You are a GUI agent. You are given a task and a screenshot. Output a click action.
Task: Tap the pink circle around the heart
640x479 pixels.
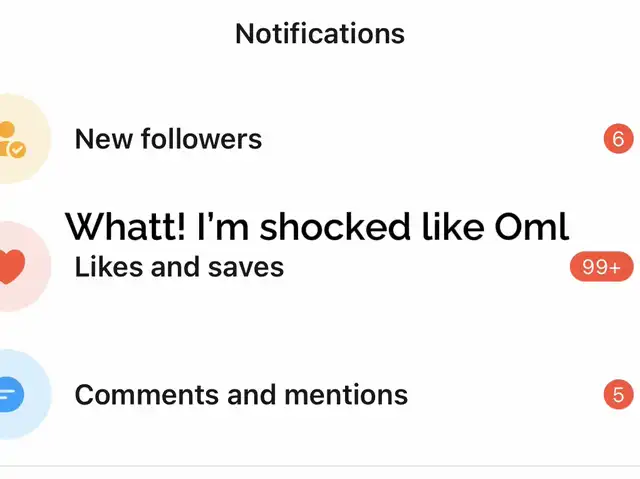[24, 266]
